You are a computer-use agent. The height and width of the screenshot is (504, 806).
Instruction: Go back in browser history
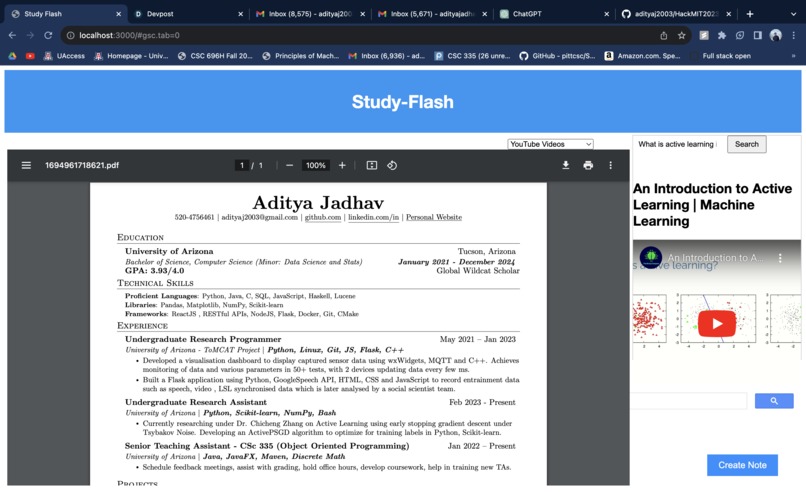pos(12,35)
